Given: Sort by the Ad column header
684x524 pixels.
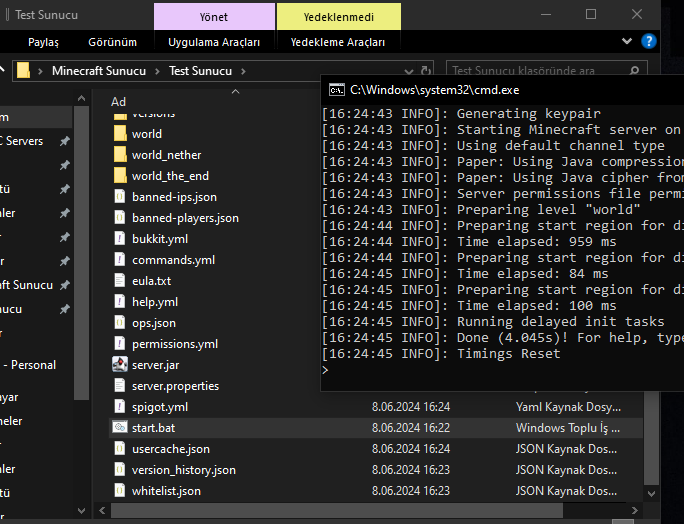Looking at the screenshot, I should (x=118, y=102).
